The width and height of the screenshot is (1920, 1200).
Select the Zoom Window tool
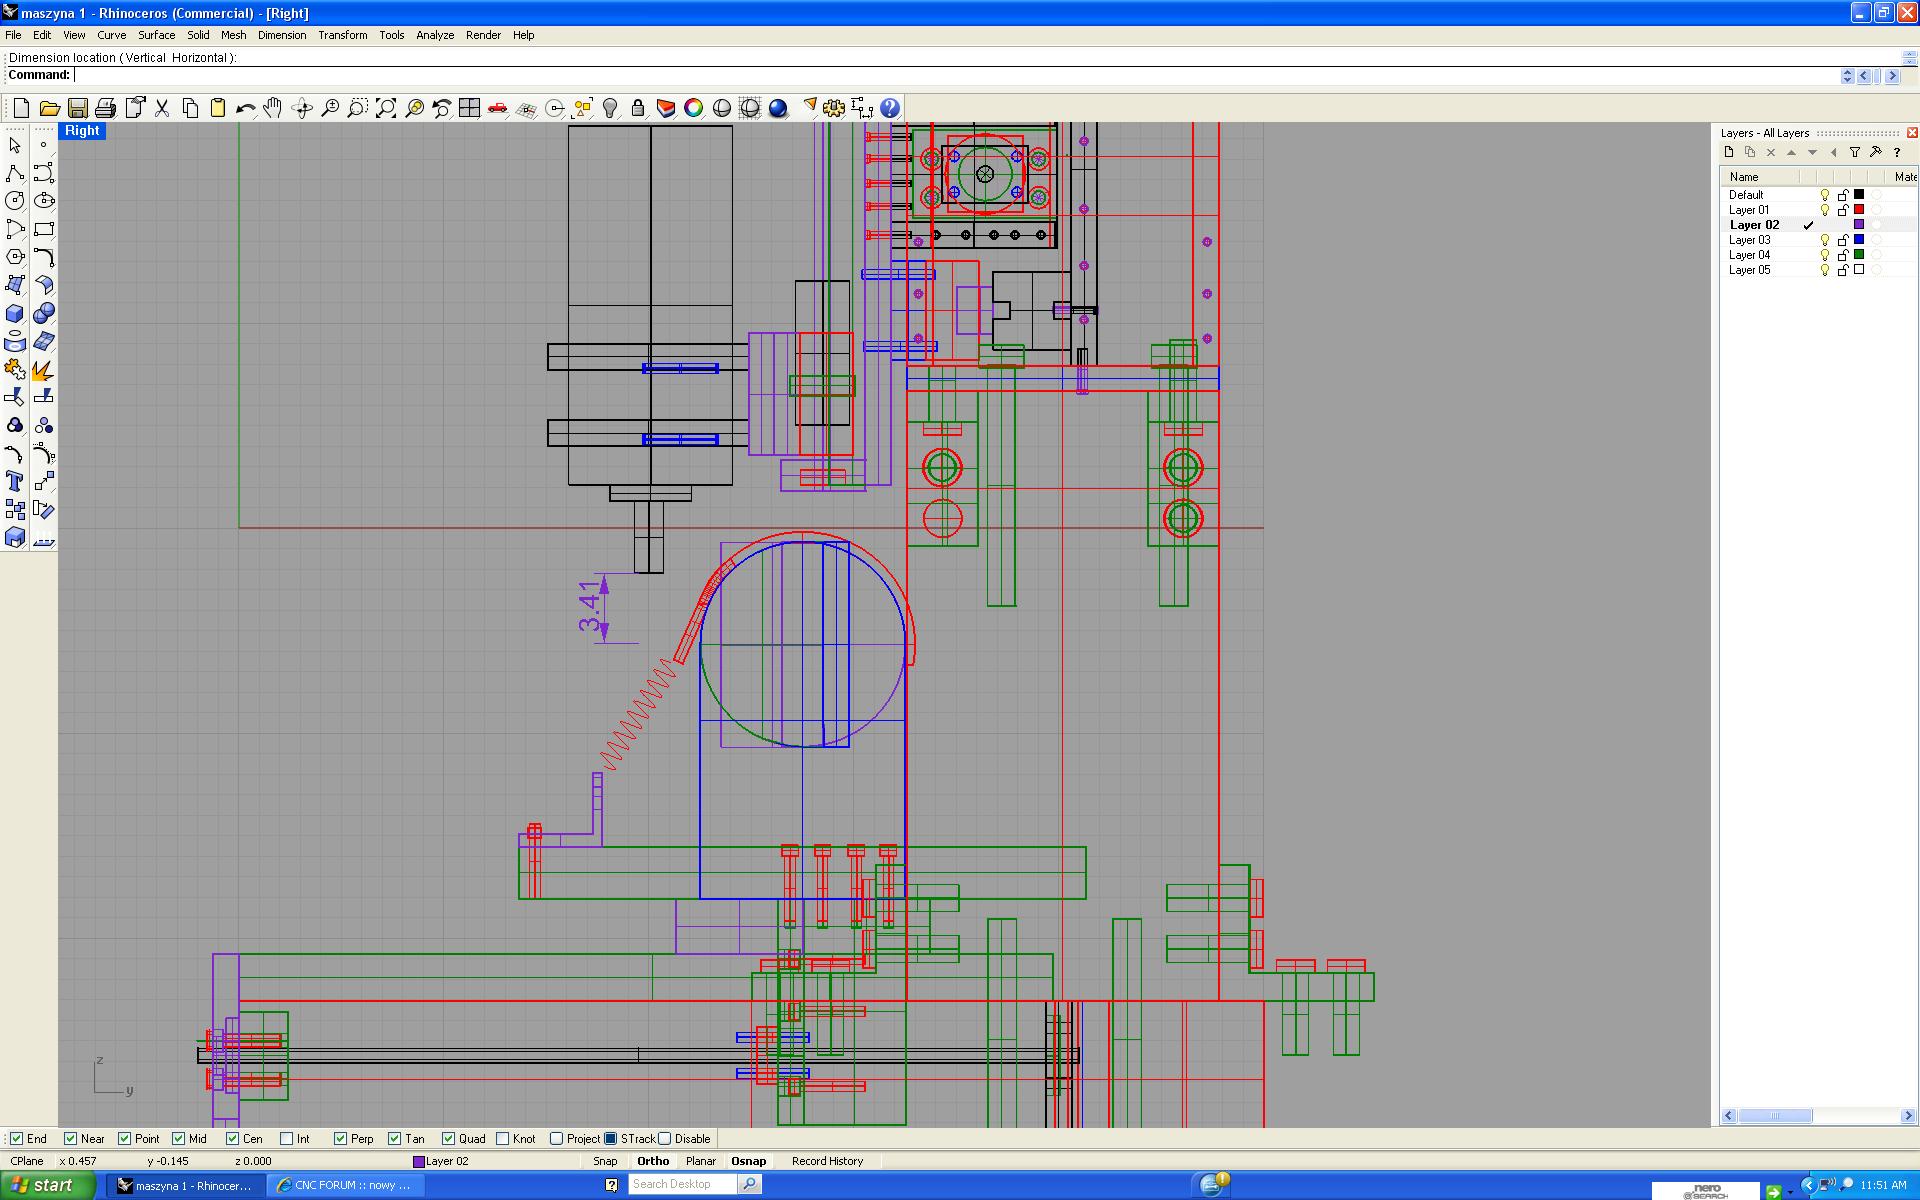click(x=357, y=108)
